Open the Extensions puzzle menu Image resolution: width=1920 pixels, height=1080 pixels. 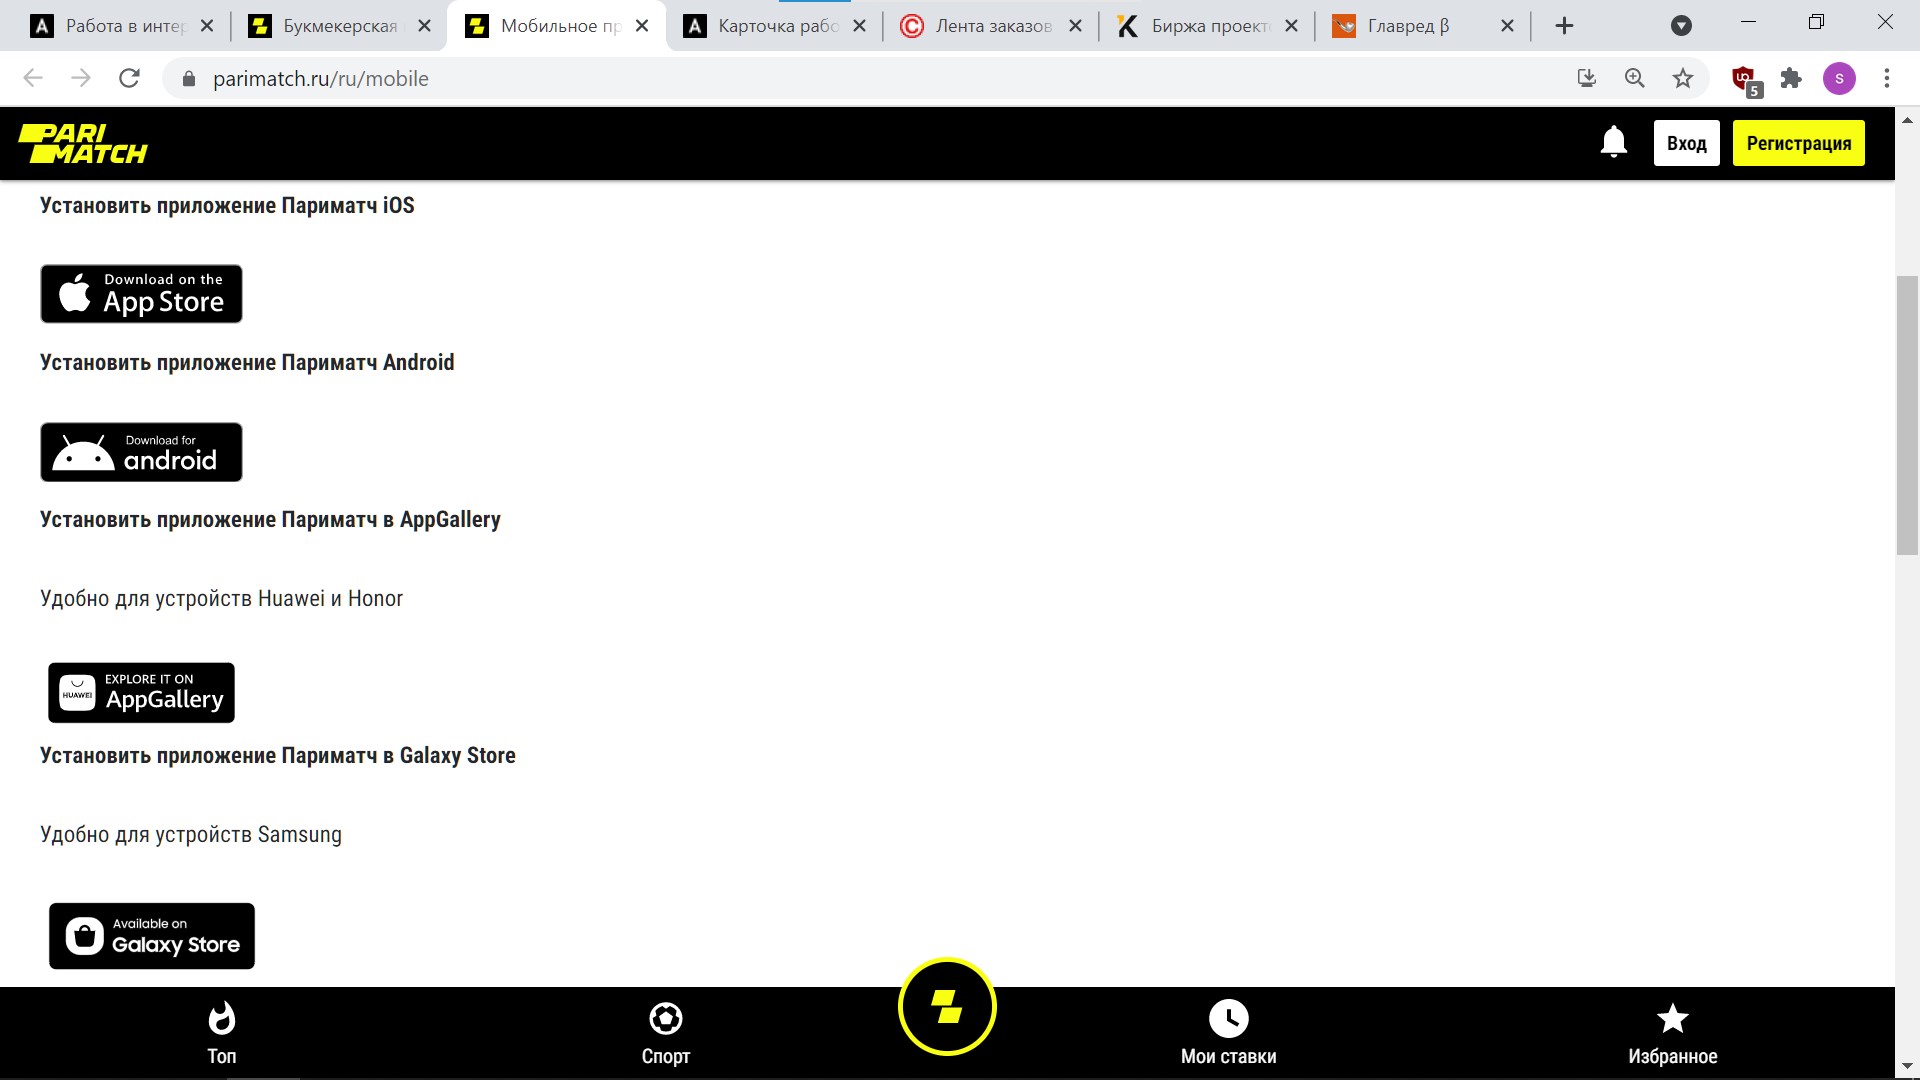click(1791, 78)
